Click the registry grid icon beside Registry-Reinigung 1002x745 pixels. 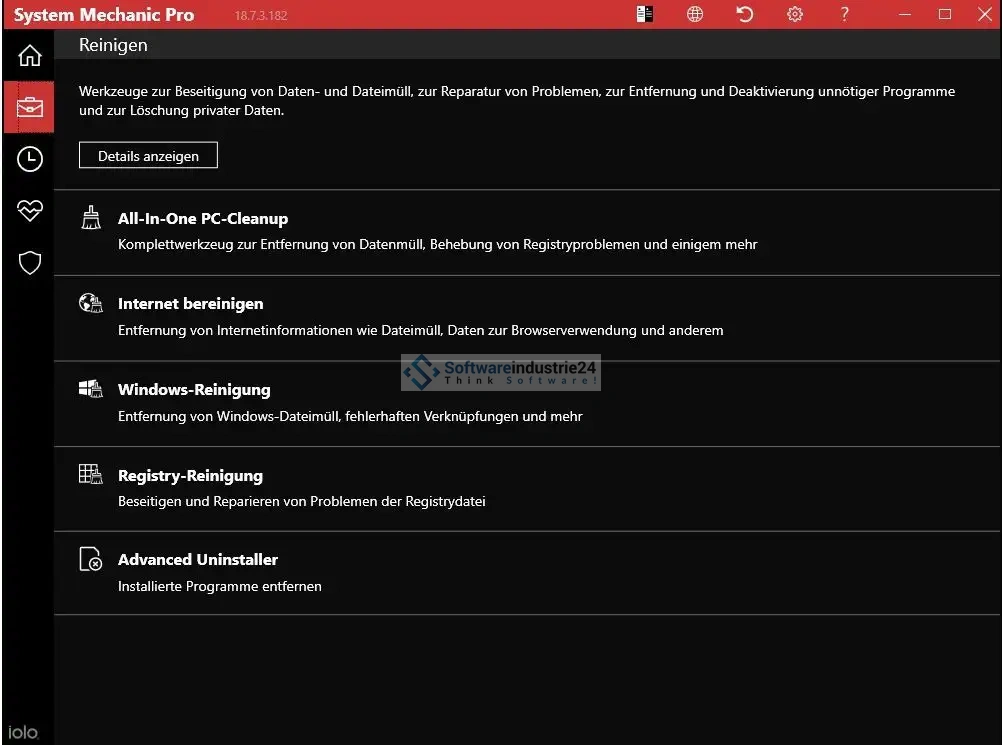(x=91, y=474)
